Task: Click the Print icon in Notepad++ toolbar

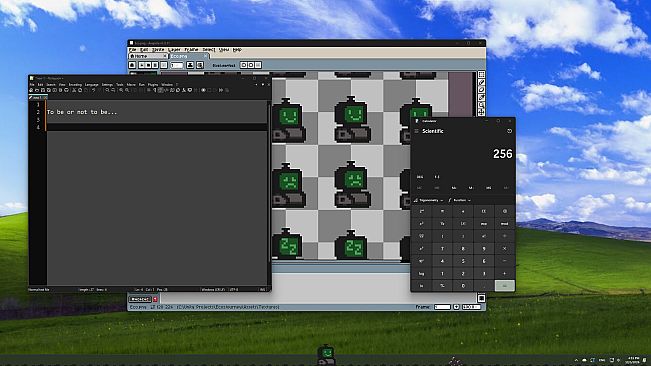Action: [66, 90]
